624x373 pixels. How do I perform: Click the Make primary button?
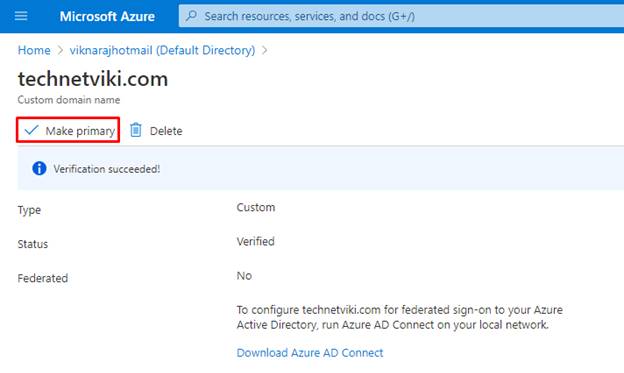point(68,130)
